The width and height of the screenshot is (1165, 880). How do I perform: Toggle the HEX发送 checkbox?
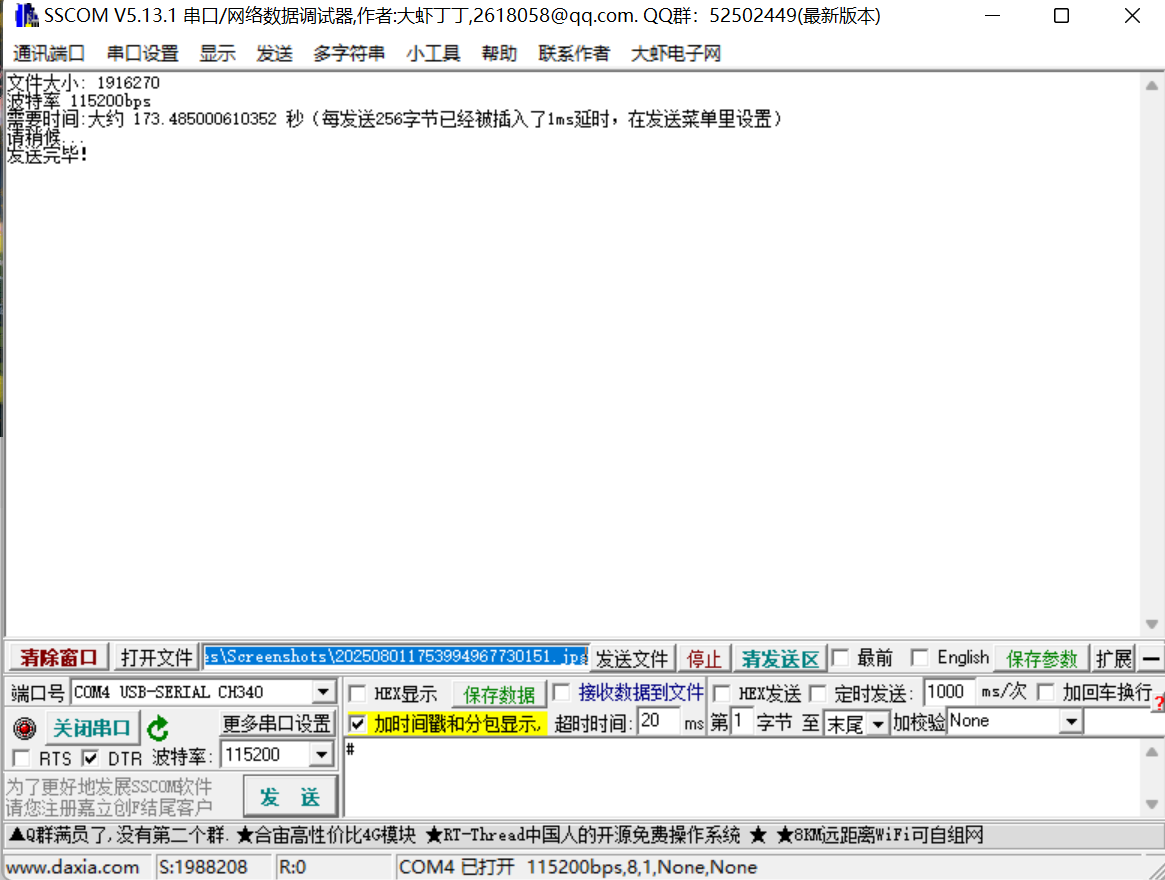click(x=721, y=693)
